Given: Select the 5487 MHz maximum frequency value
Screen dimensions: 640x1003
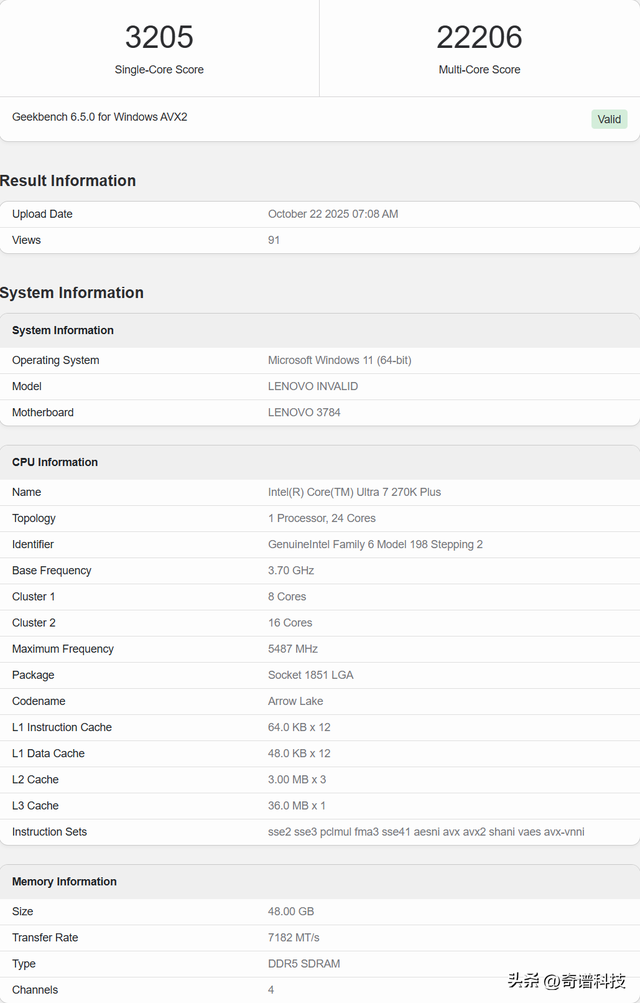Looking at the screenshot, I should tap(293, 649).
